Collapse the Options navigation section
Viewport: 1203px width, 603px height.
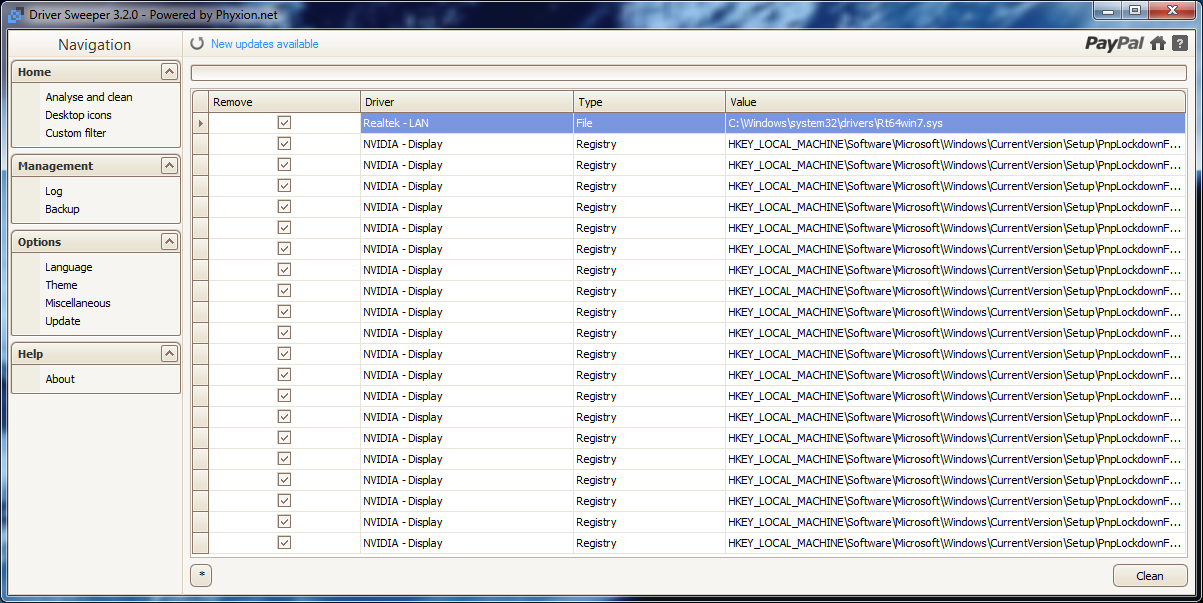(169, 242)
